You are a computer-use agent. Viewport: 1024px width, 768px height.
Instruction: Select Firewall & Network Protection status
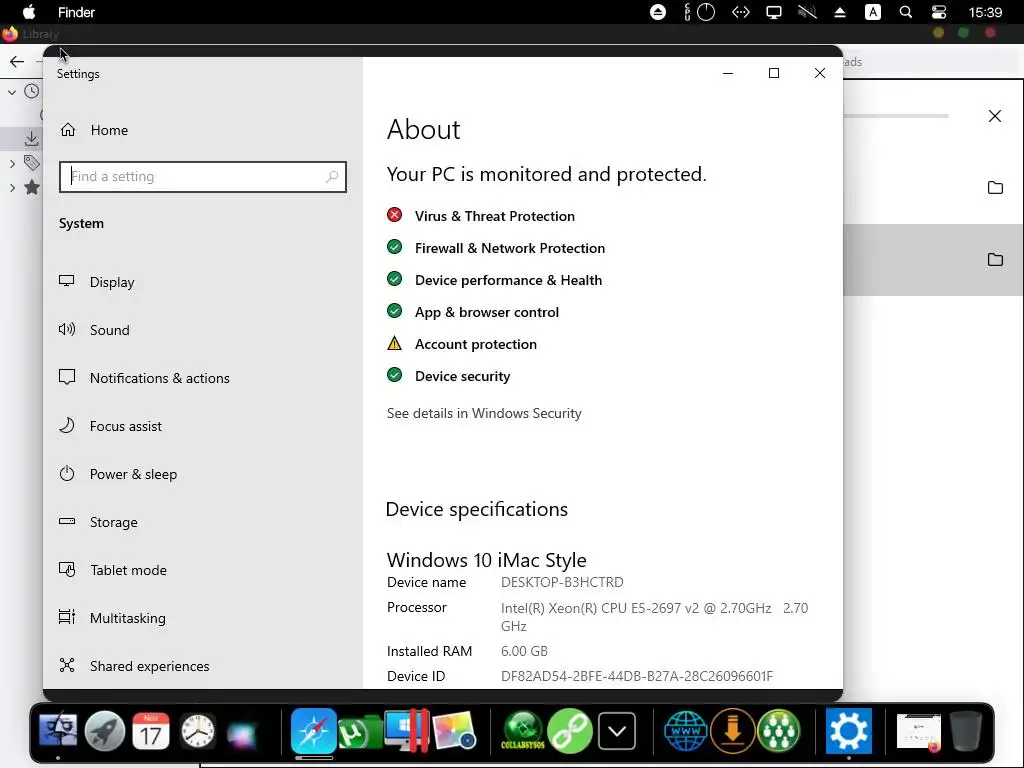point(496,248)
